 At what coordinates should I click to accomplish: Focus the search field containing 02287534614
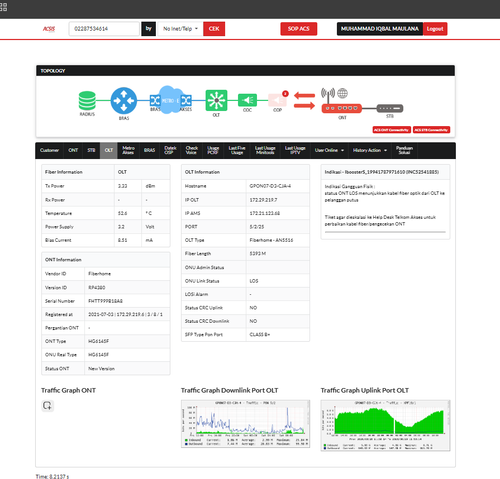pos(104,29)
